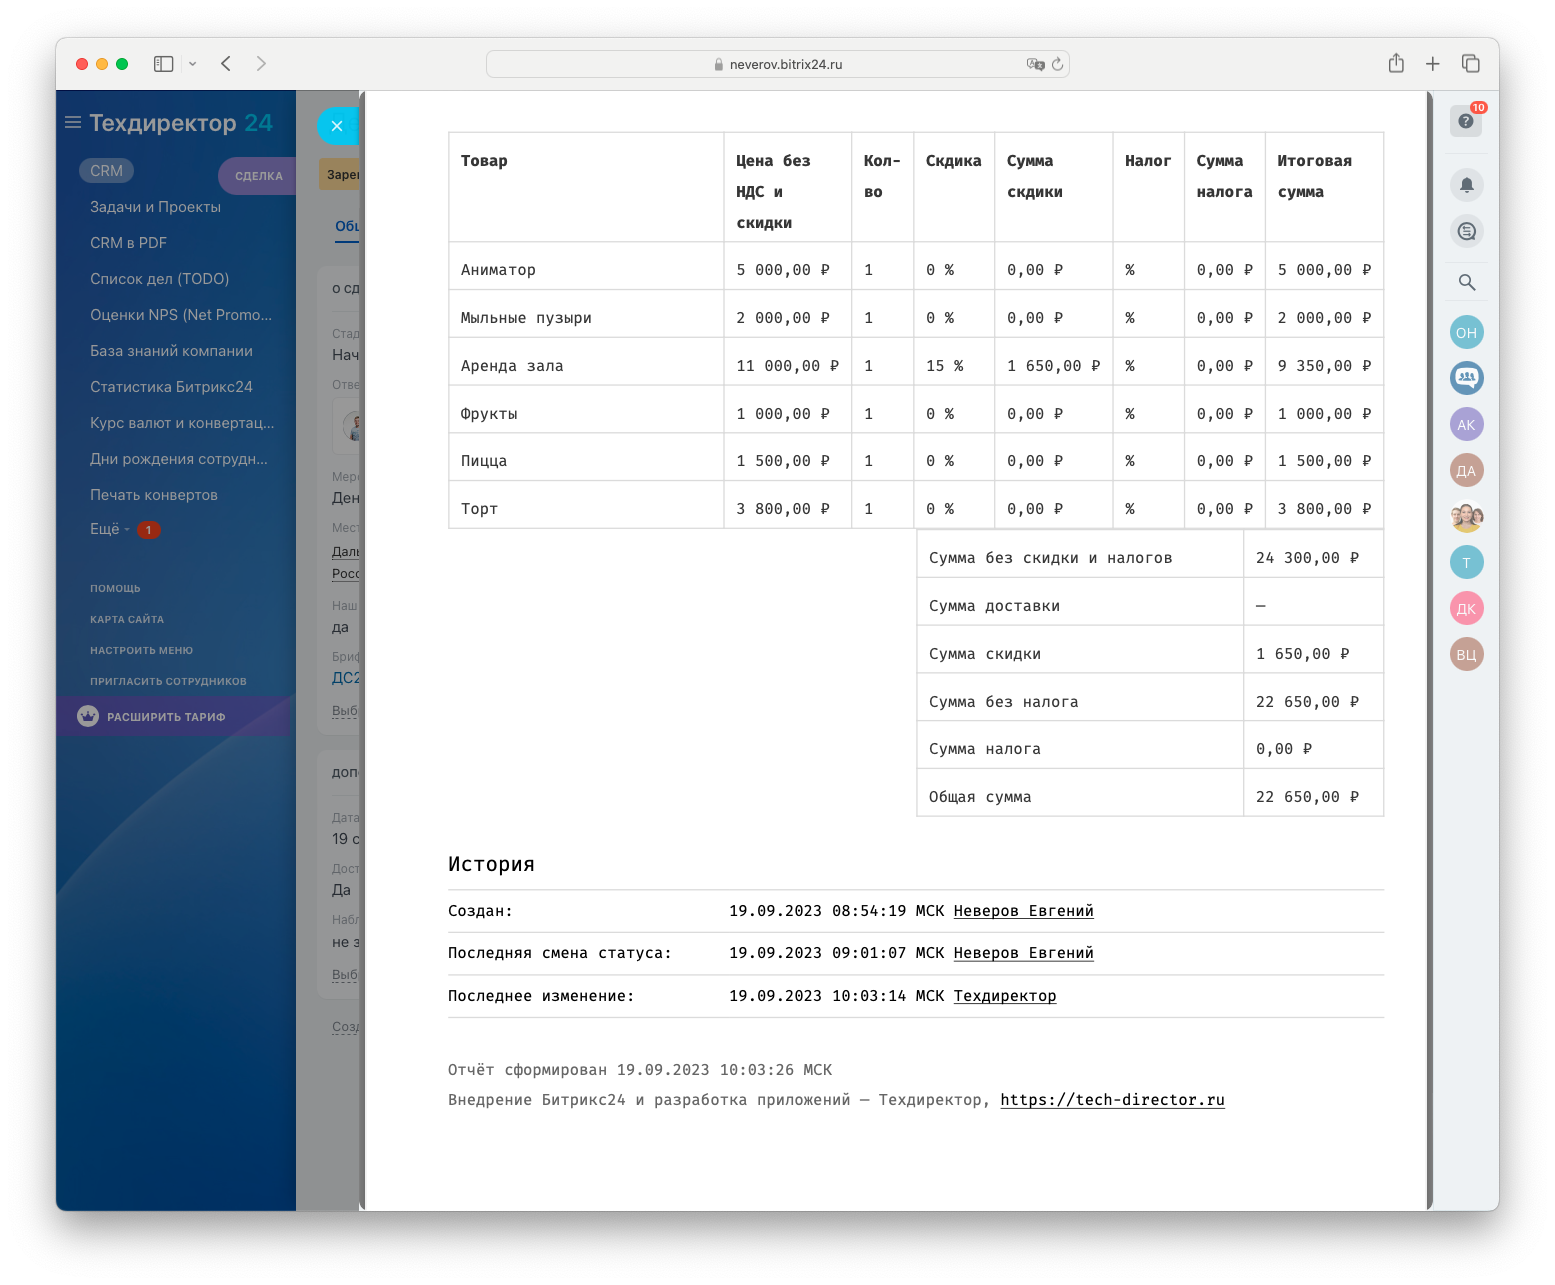Open the ОН user avatar

click(1466, 333)
